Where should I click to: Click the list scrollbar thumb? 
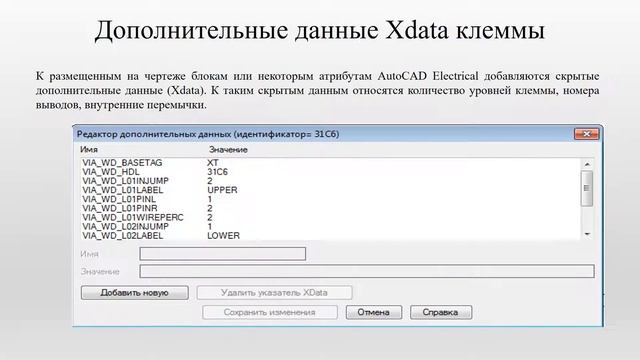(x=587, y=188)
